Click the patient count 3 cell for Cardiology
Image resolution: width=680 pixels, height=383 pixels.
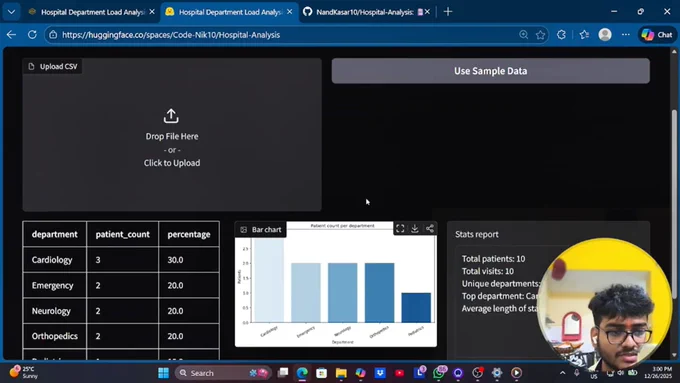click(x=123, y=260)
